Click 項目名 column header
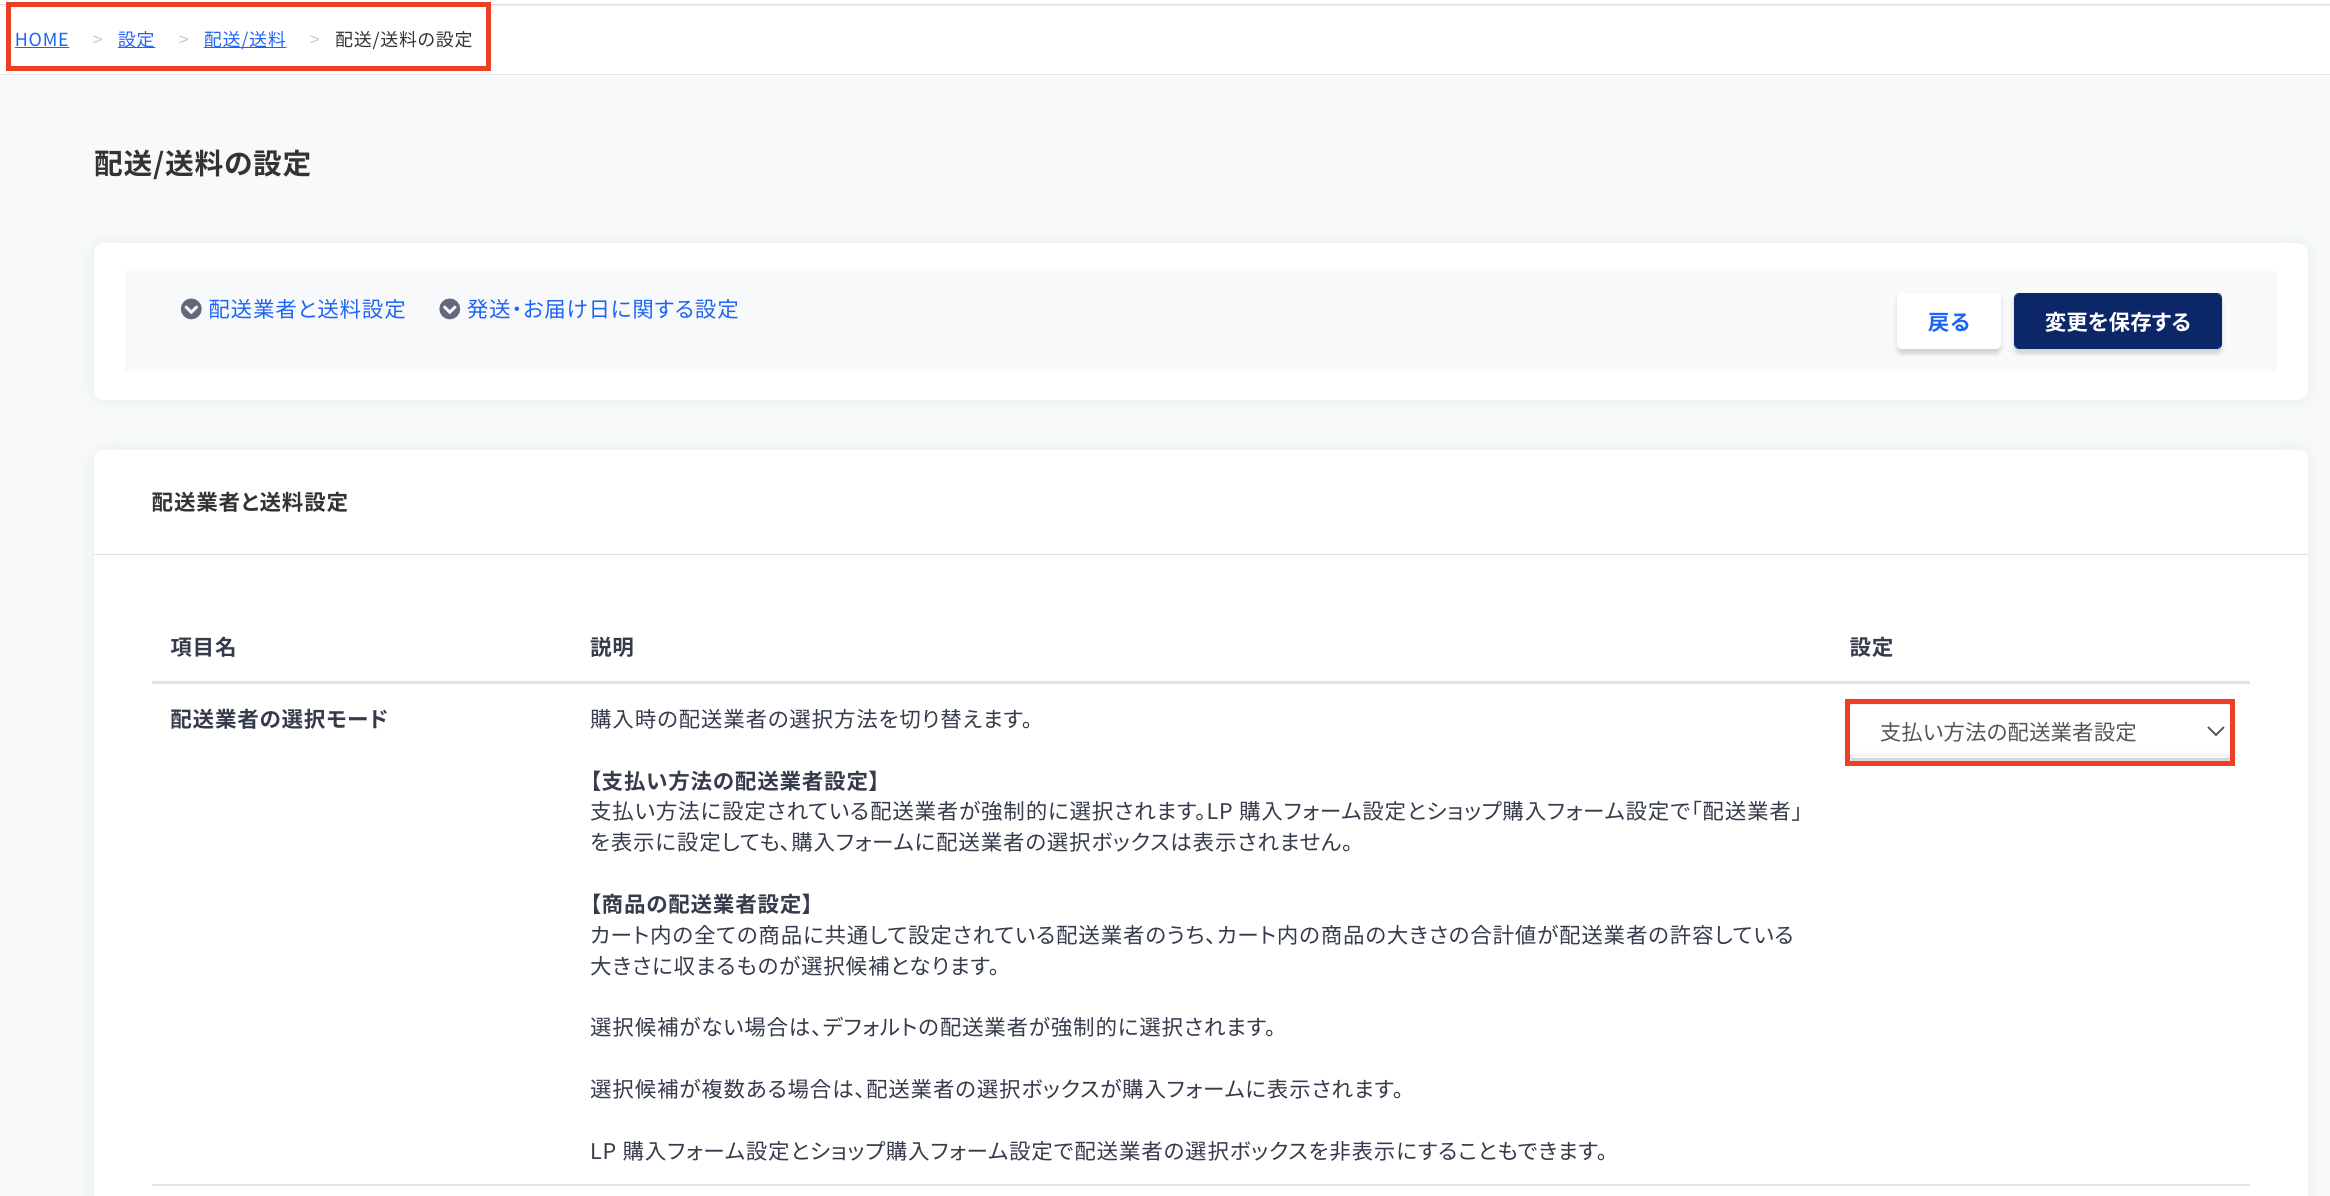 (203, 647)
